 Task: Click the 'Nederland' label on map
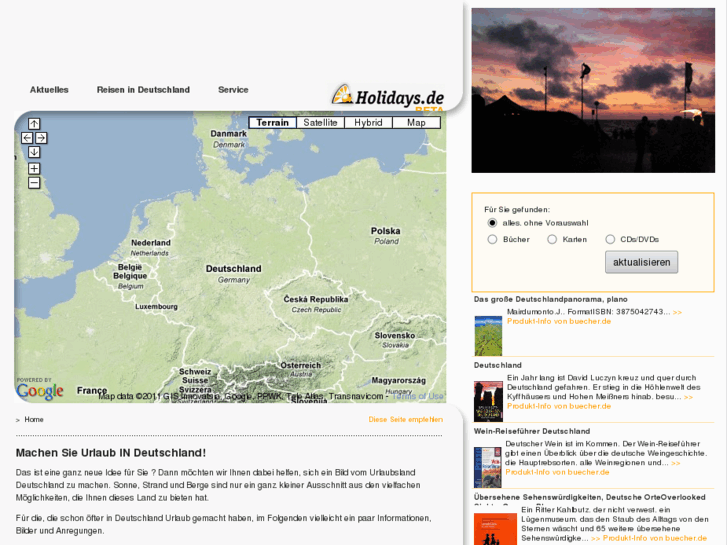tap(151, 243)
